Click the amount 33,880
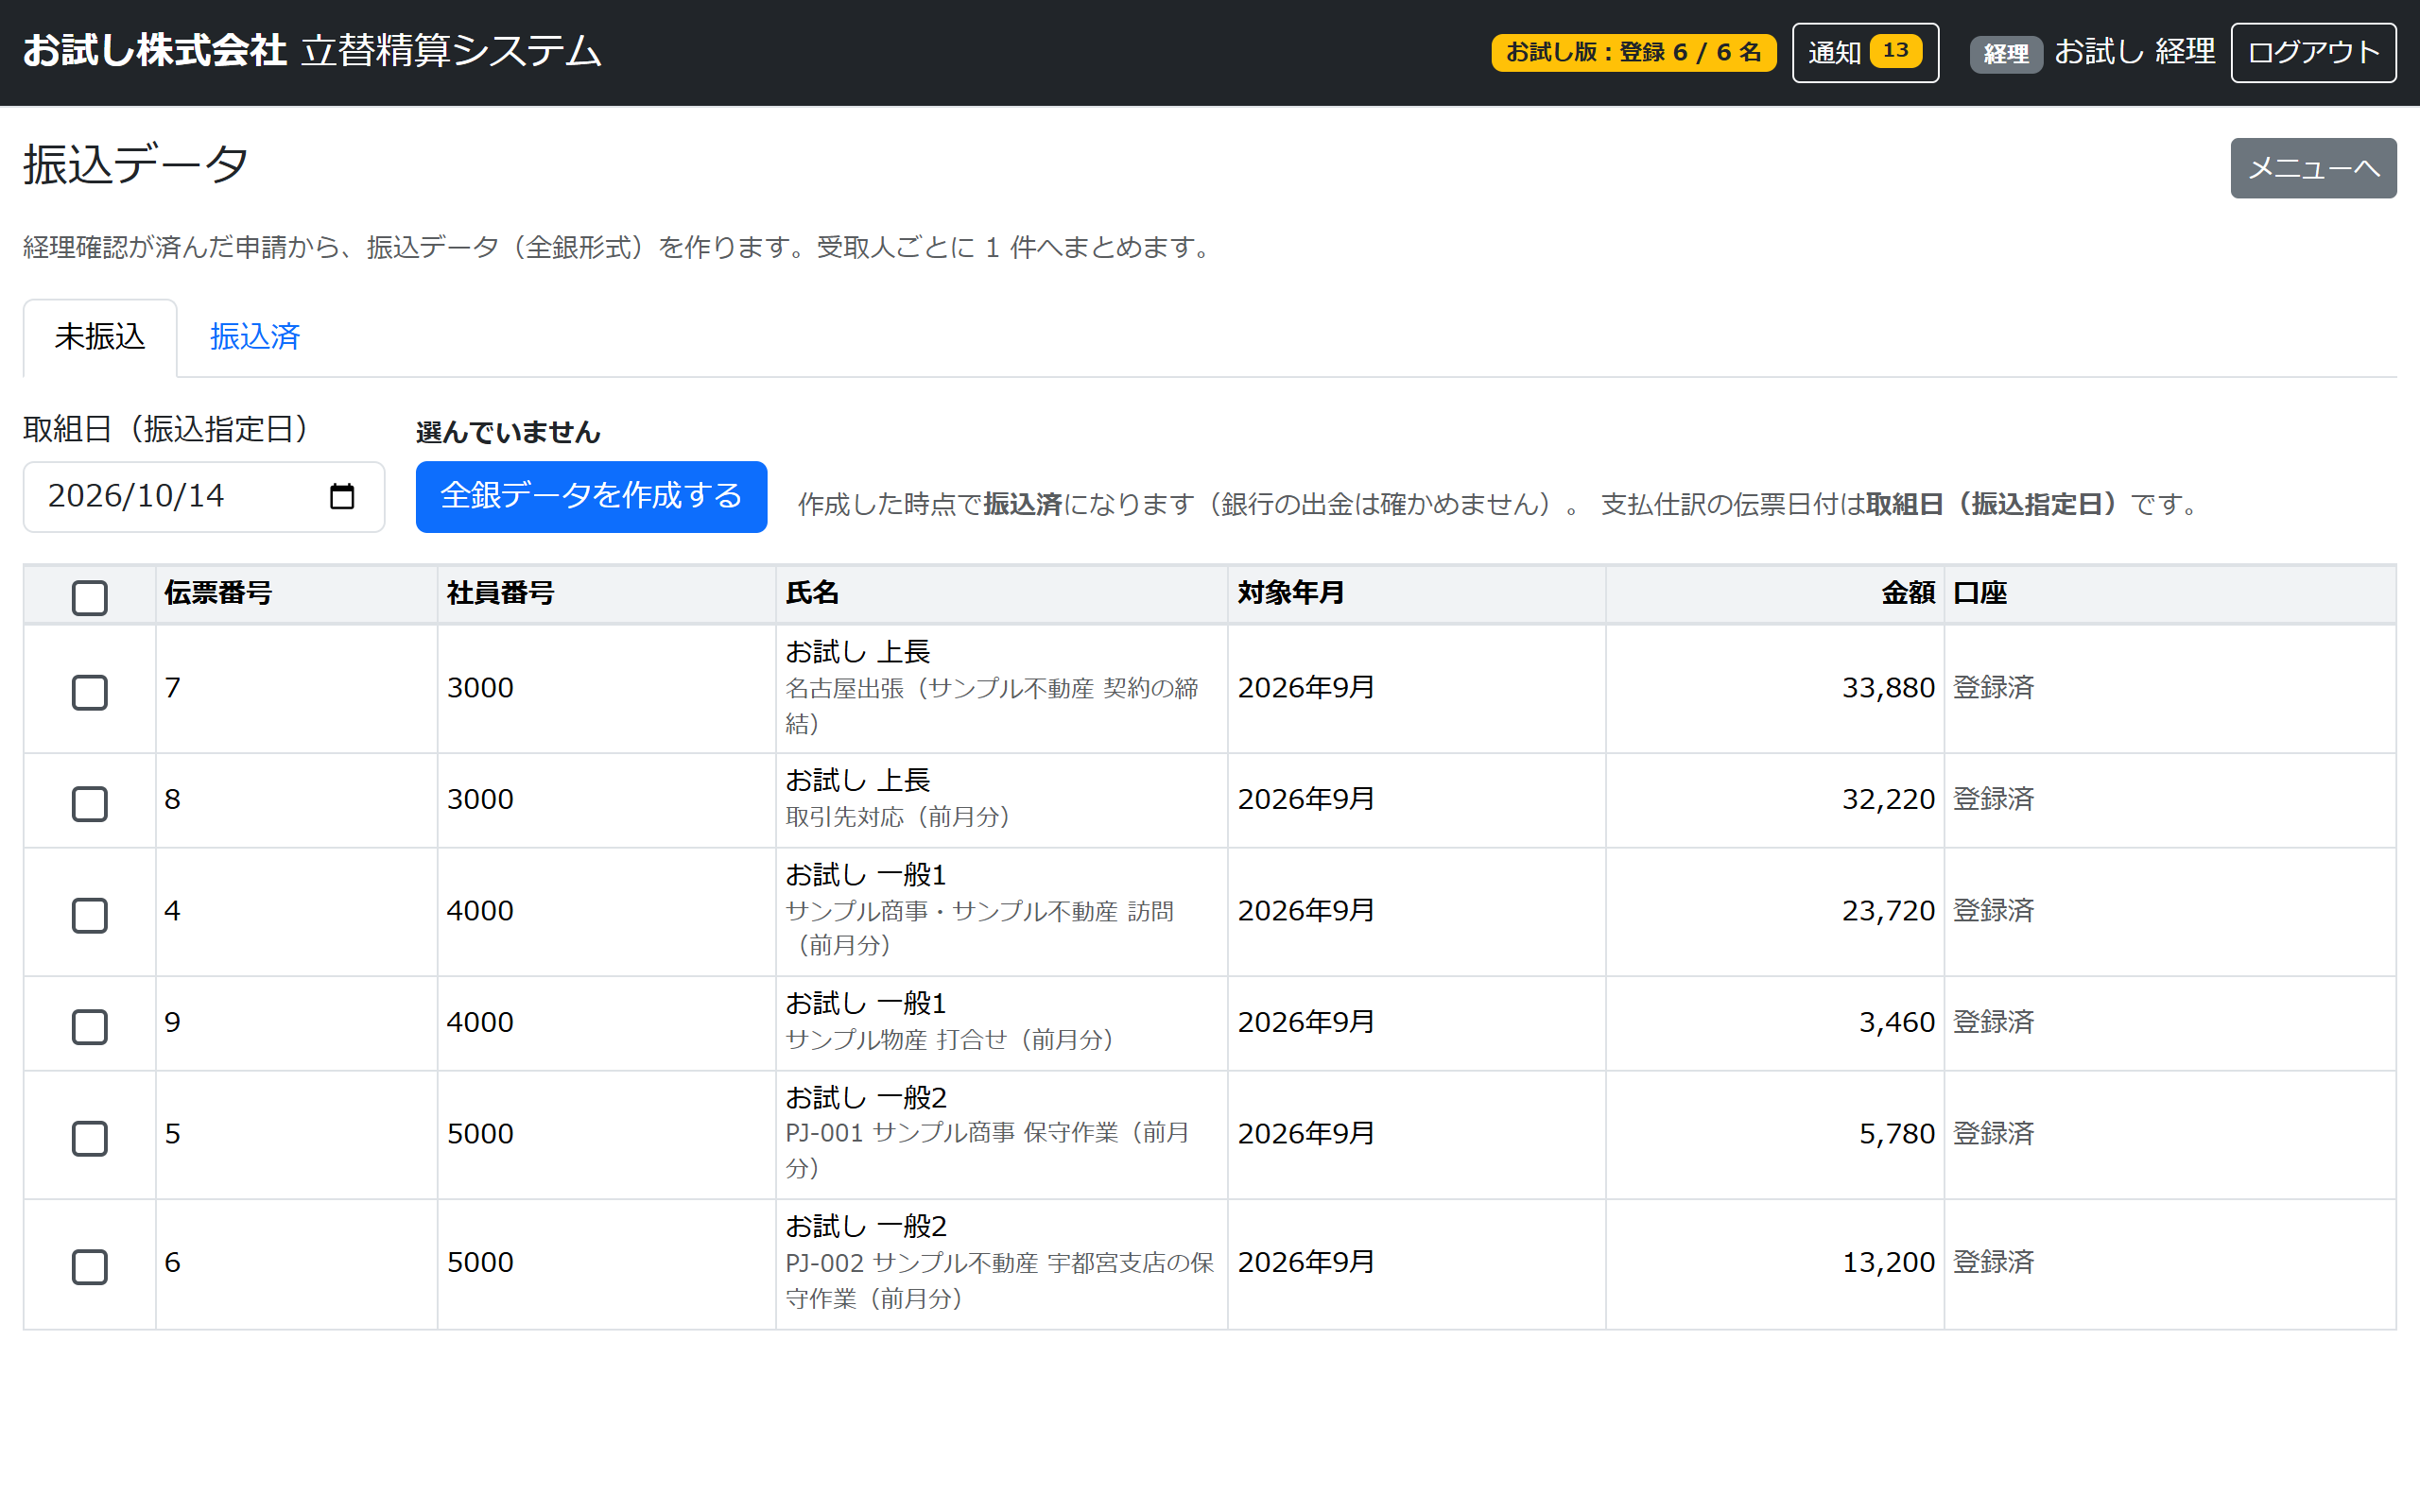The height and width of the screenshot is (1512, 2420). tap(1888, 688)
